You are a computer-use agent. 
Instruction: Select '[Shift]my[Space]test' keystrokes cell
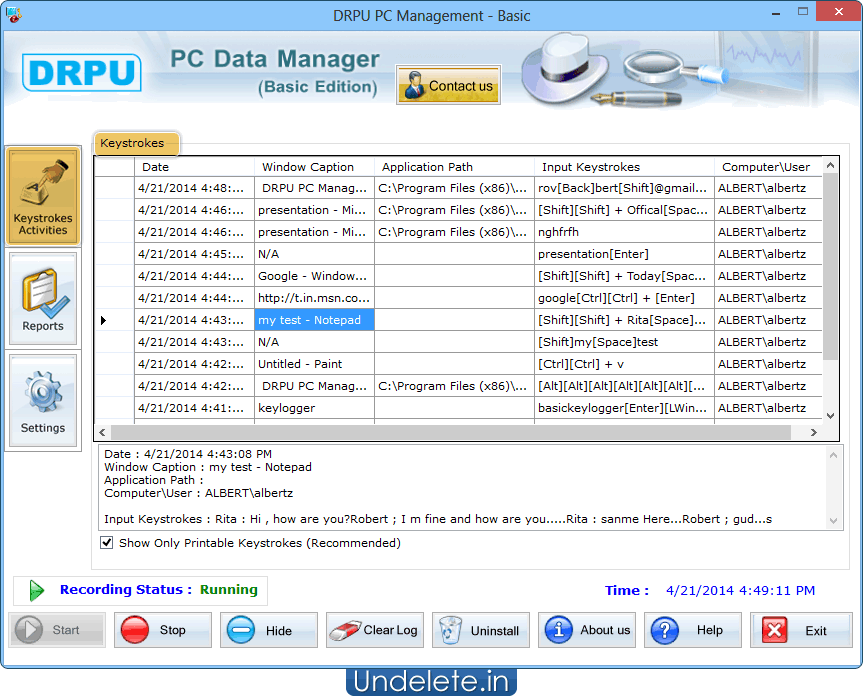pos(624,342)
